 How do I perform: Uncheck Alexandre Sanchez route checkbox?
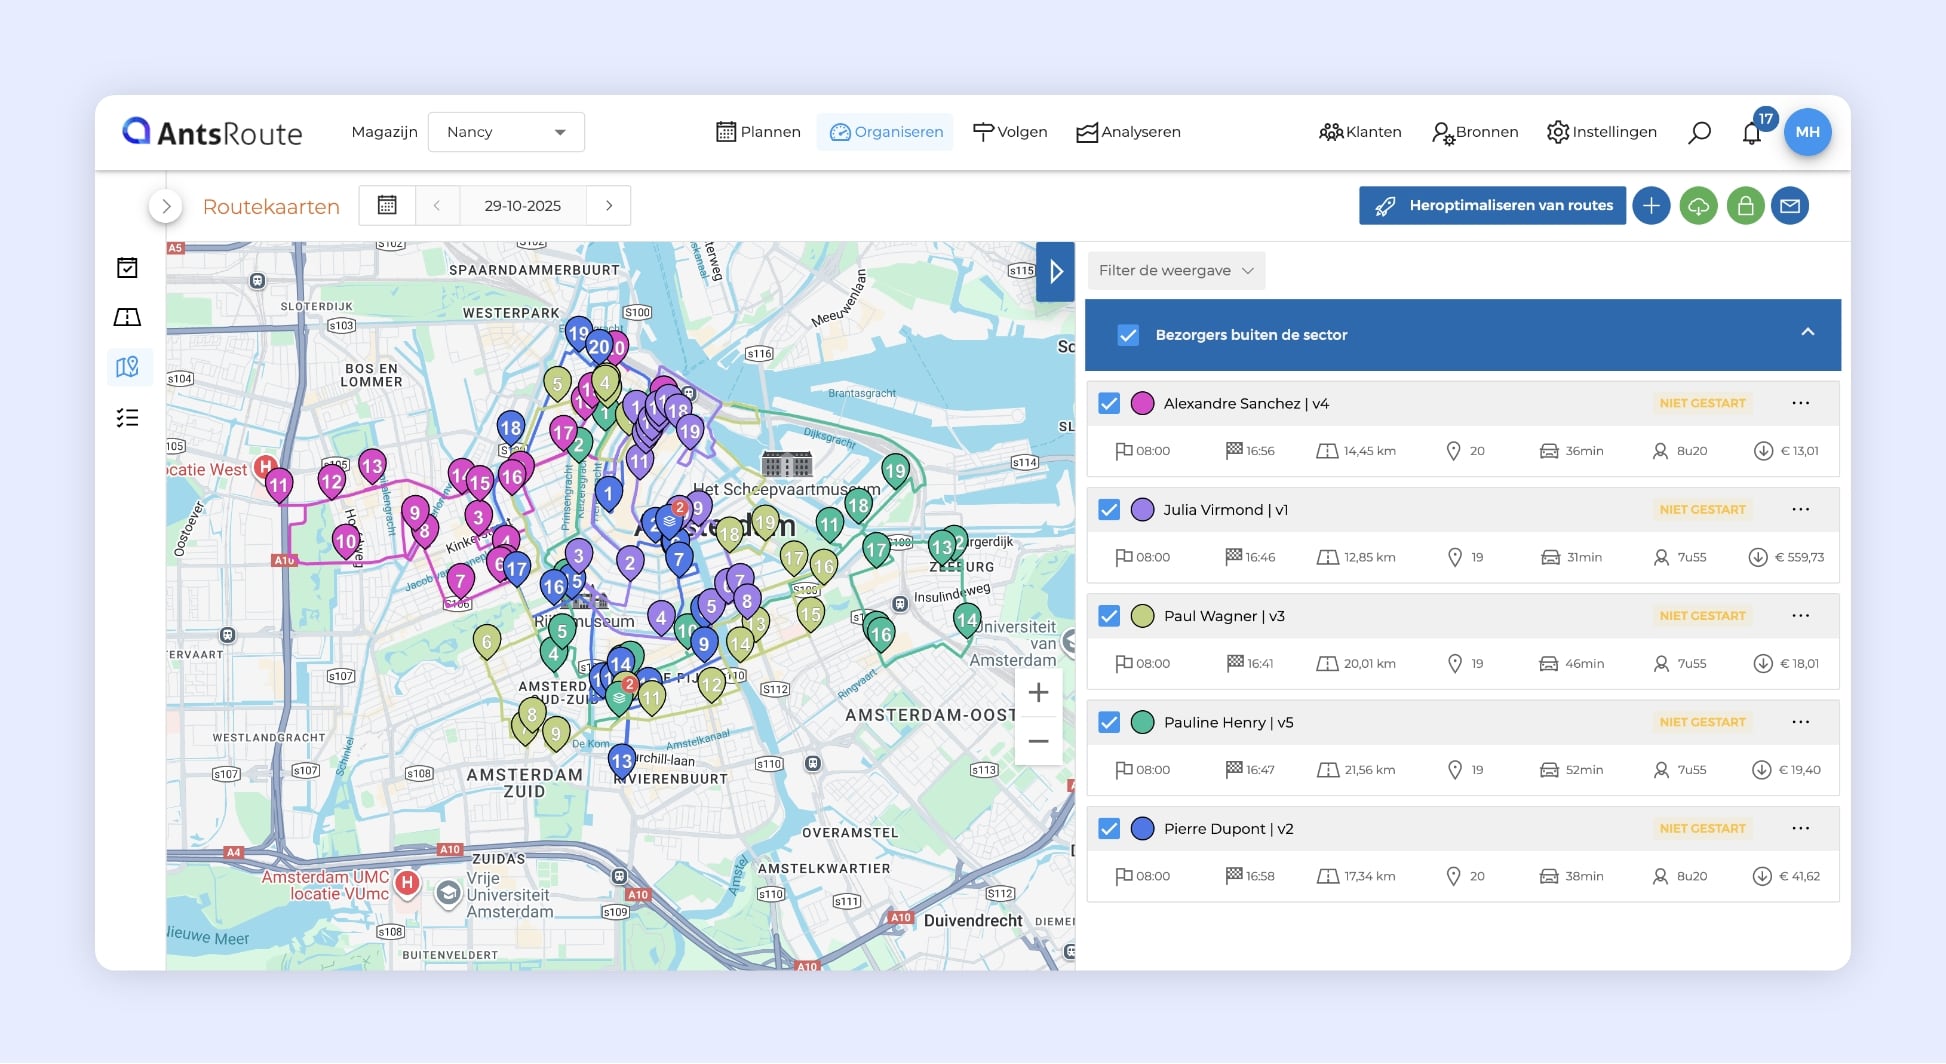coord(1108,404)
